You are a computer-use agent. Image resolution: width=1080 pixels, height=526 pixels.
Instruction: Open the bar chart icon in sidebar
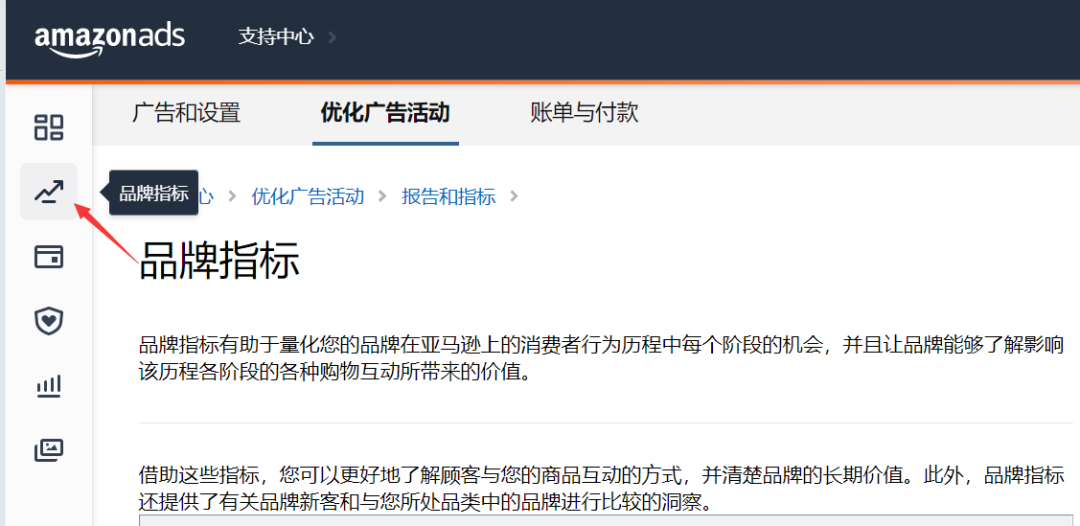point(49,386)
